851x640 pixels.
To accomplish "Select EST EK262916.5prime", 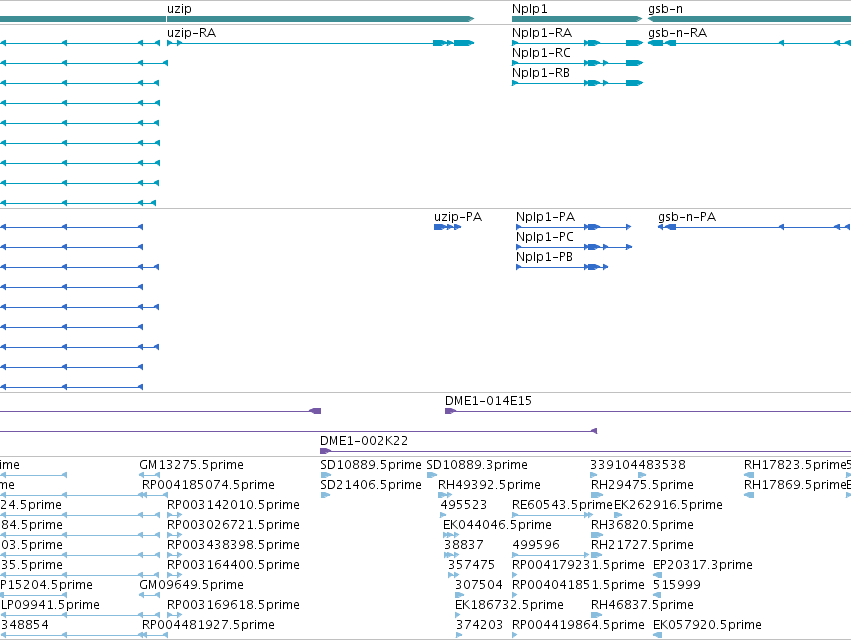I will click(669, 505).
